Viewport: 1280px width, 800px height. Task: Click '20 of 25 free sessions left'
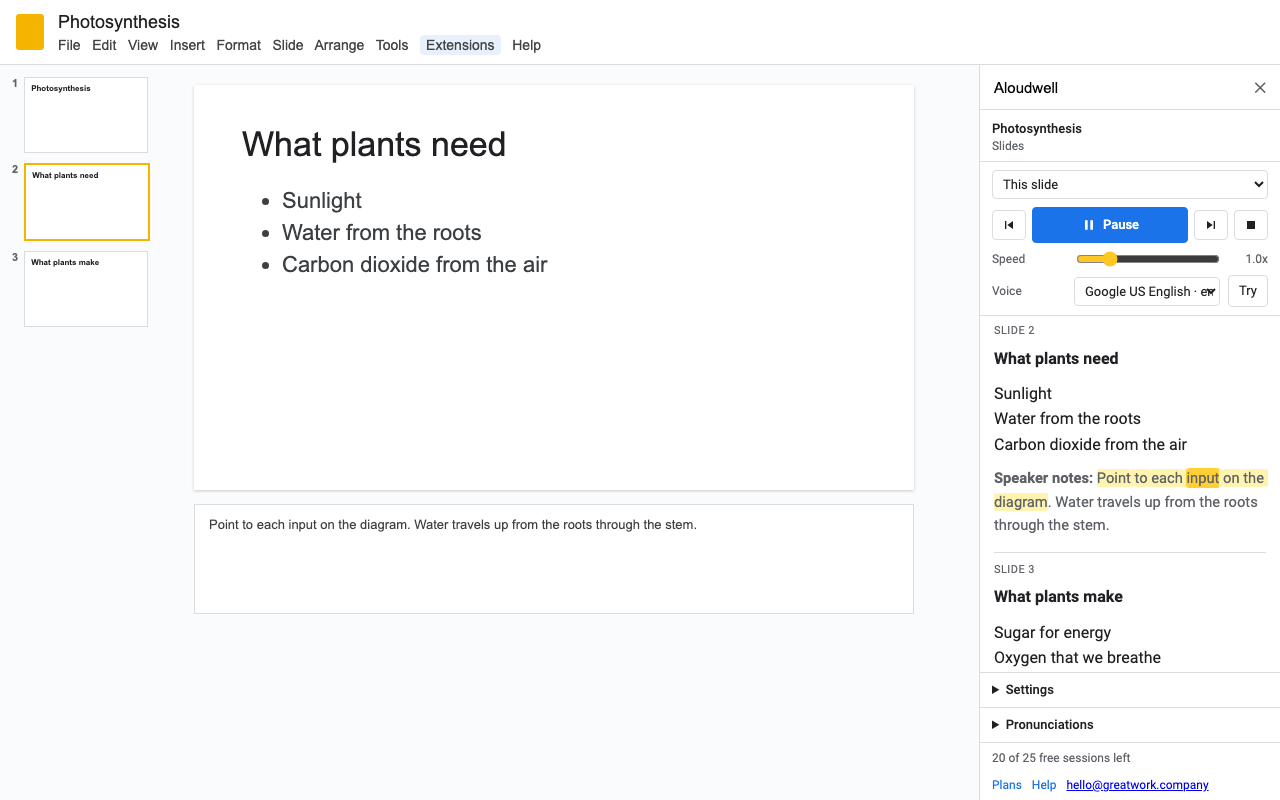(x=1061, y=758)
